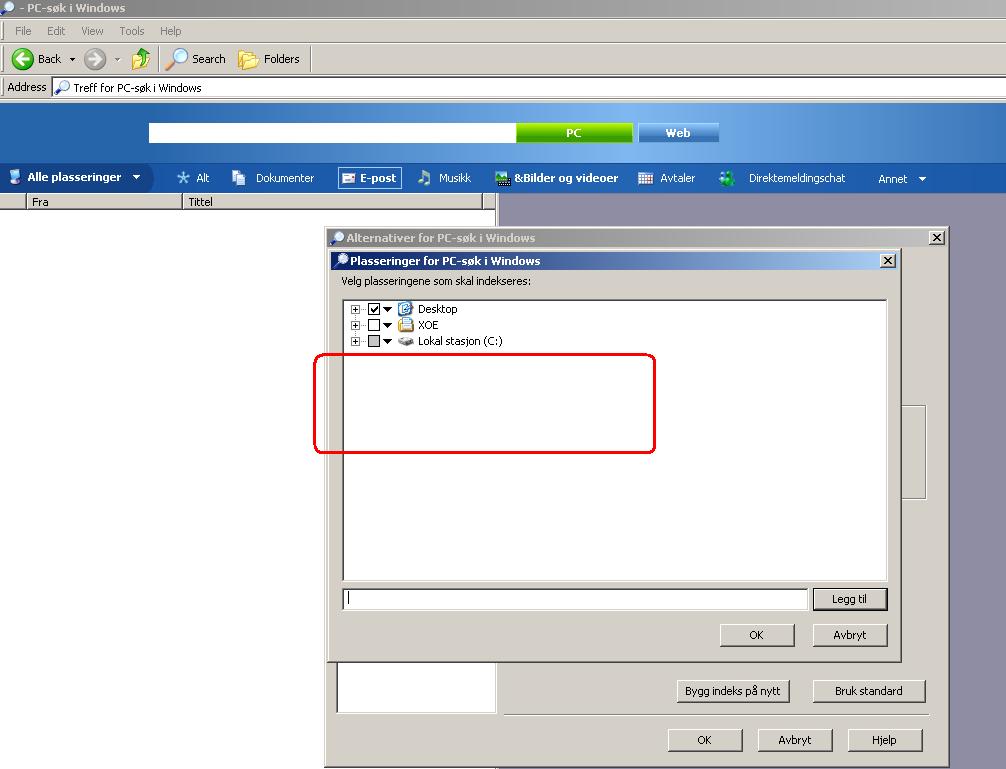This screenshot has height=769, width=1006.
Task: Select the XOE folder icon
Action: 405,325
